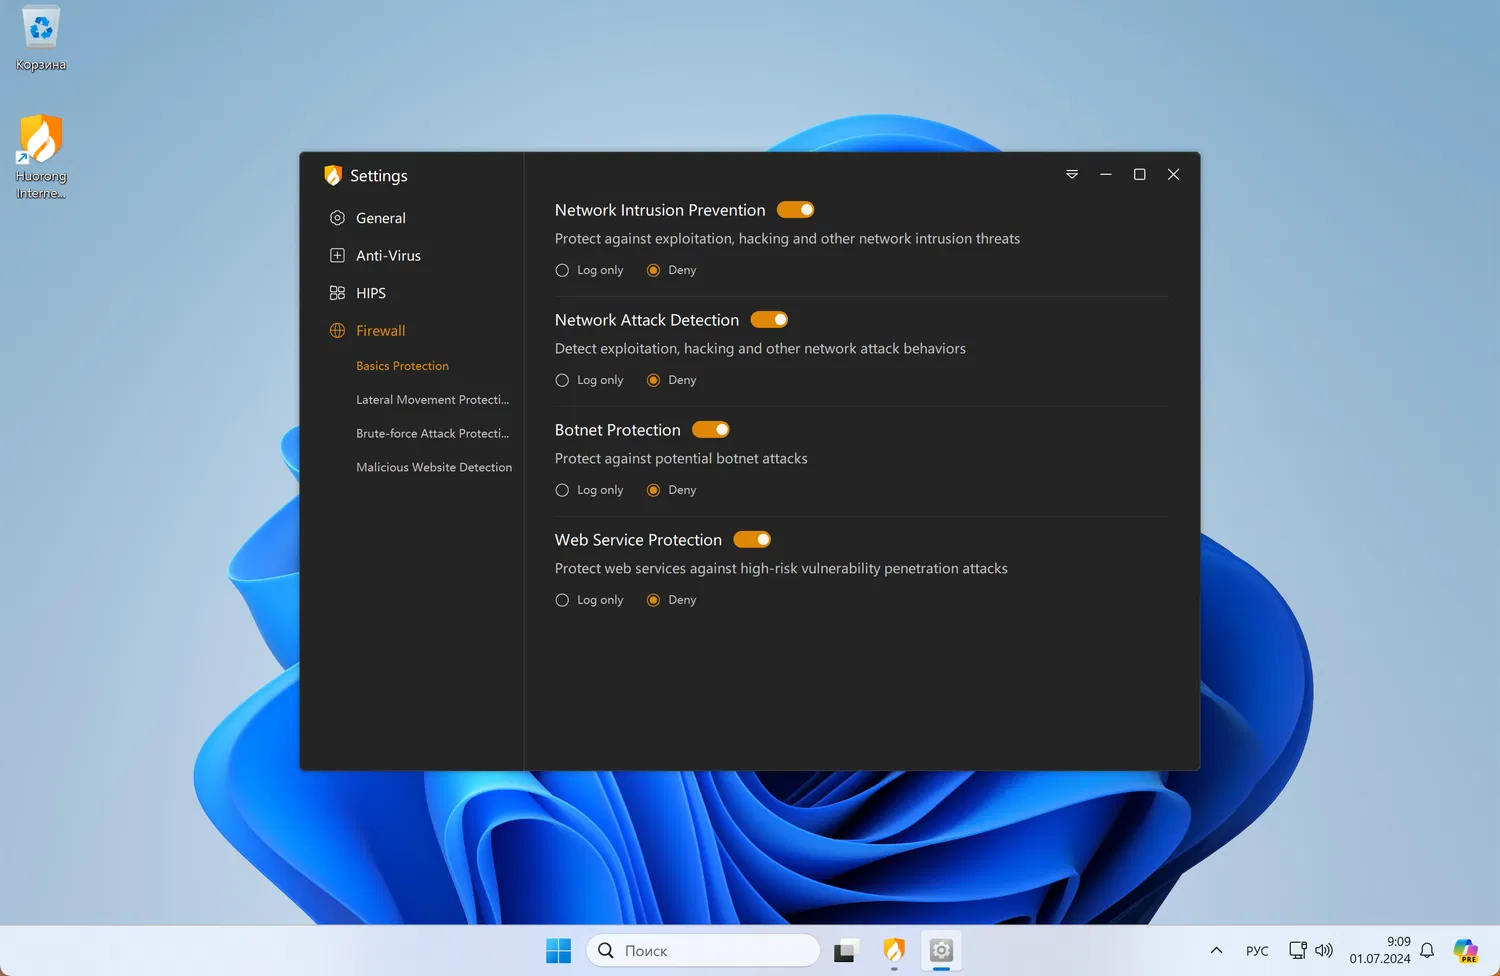Open Lateral Movement Protection sub-item

(433, 400)
